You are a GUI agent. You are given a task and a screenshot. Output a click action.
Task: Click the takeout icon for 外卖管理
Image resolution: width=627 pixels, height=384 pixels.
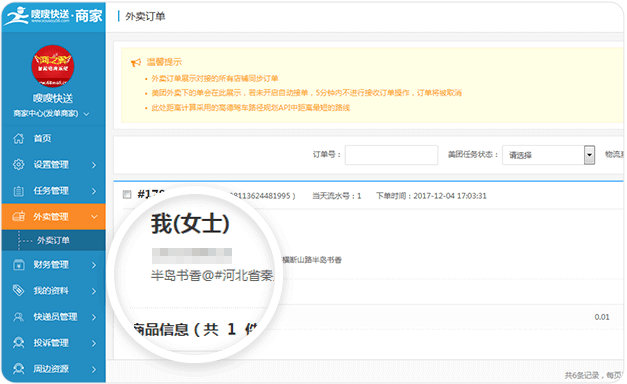pyautogui.click(x=18, y=216)
